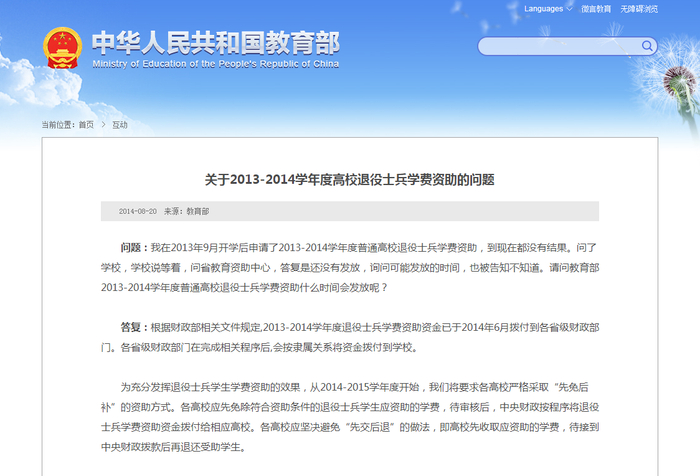Click the search magnifier icon

coord(646,46)
